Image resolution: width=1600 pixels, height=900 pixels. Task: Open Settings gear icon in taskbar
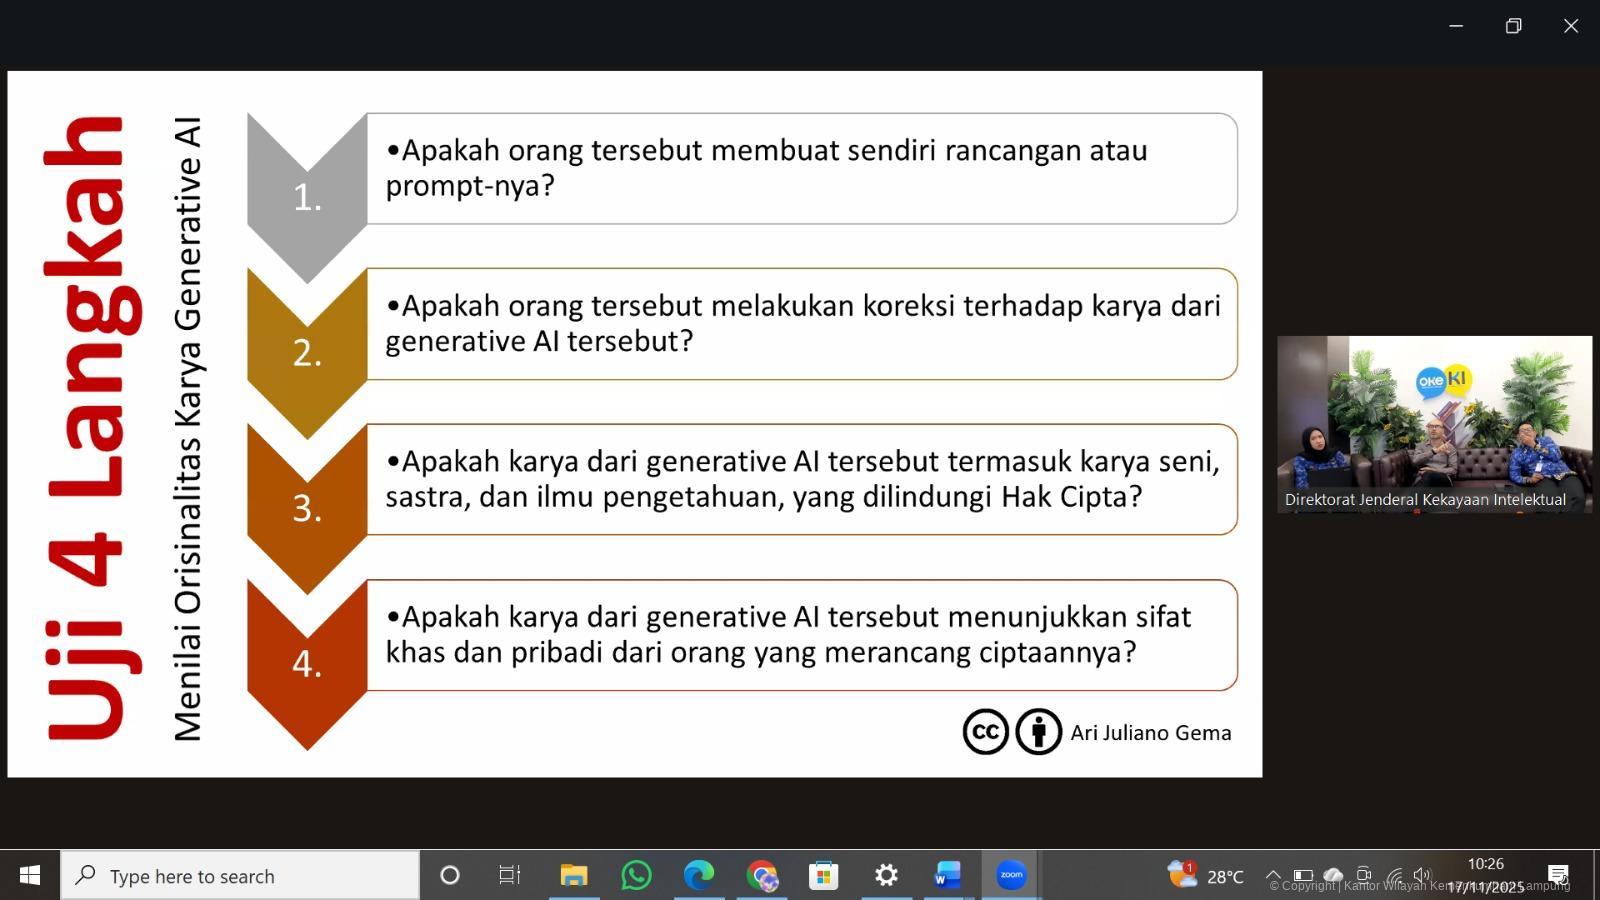[886, 876]
